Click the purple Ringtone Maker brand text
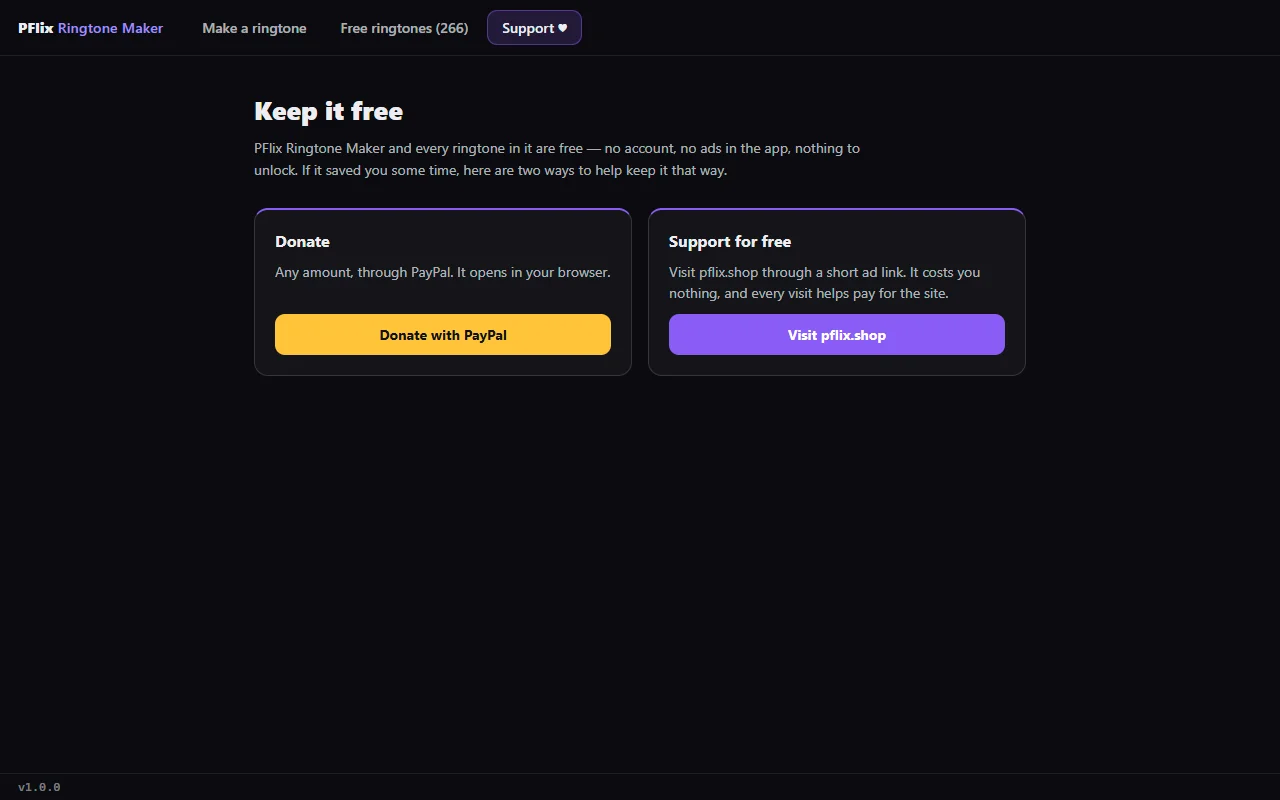 [110, 28]
